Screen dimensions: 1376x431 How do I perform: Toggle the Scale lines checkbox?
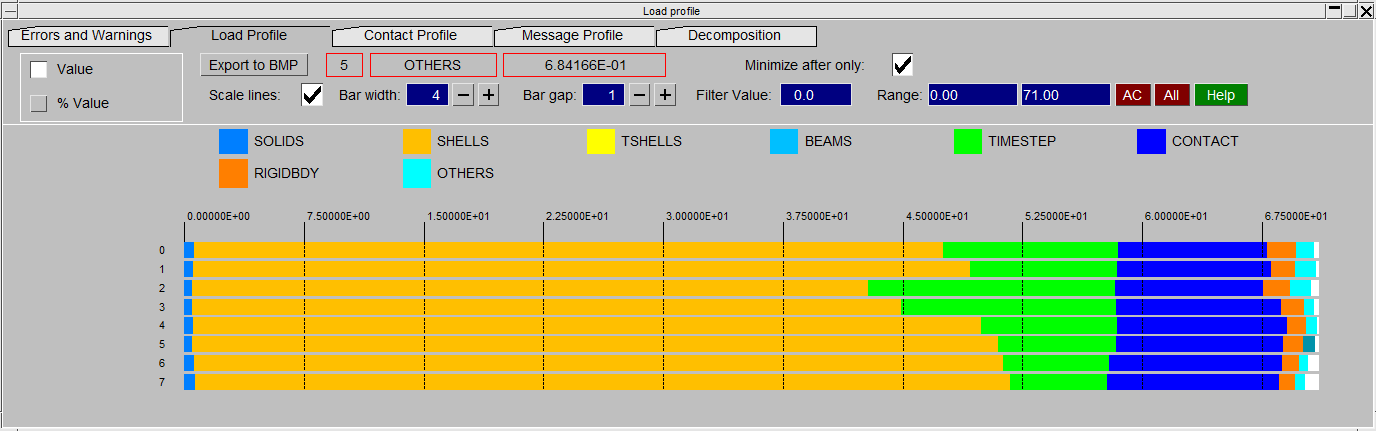pos(312,95)
